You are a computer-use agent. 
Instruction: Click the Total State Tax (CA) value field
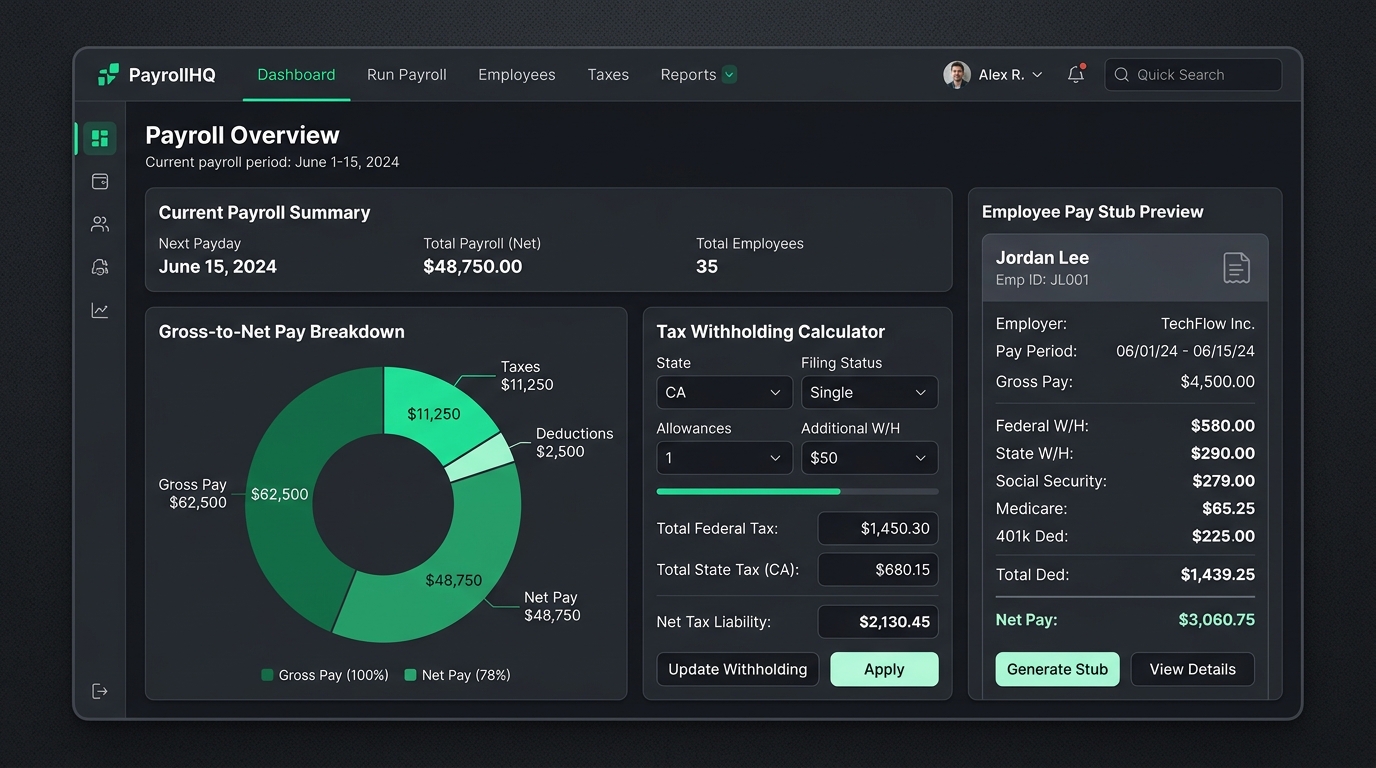pos(878,570)
